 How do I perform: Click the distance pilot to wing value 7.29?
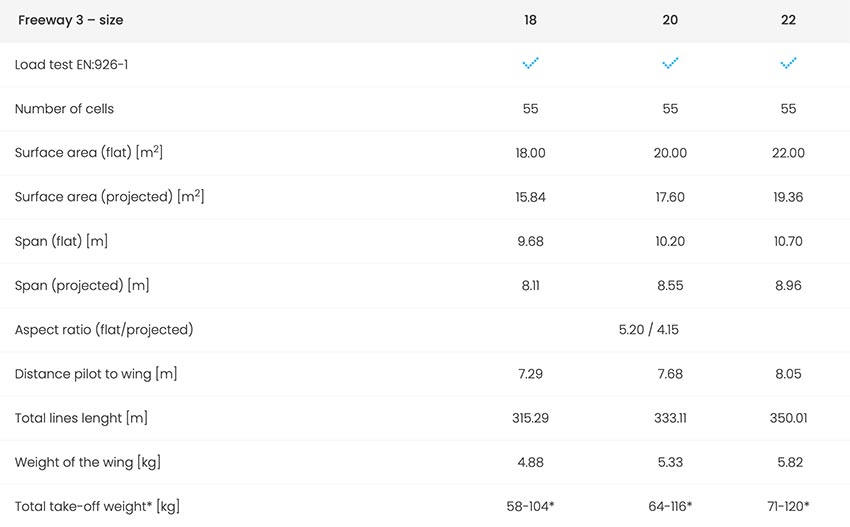(530, 374)
